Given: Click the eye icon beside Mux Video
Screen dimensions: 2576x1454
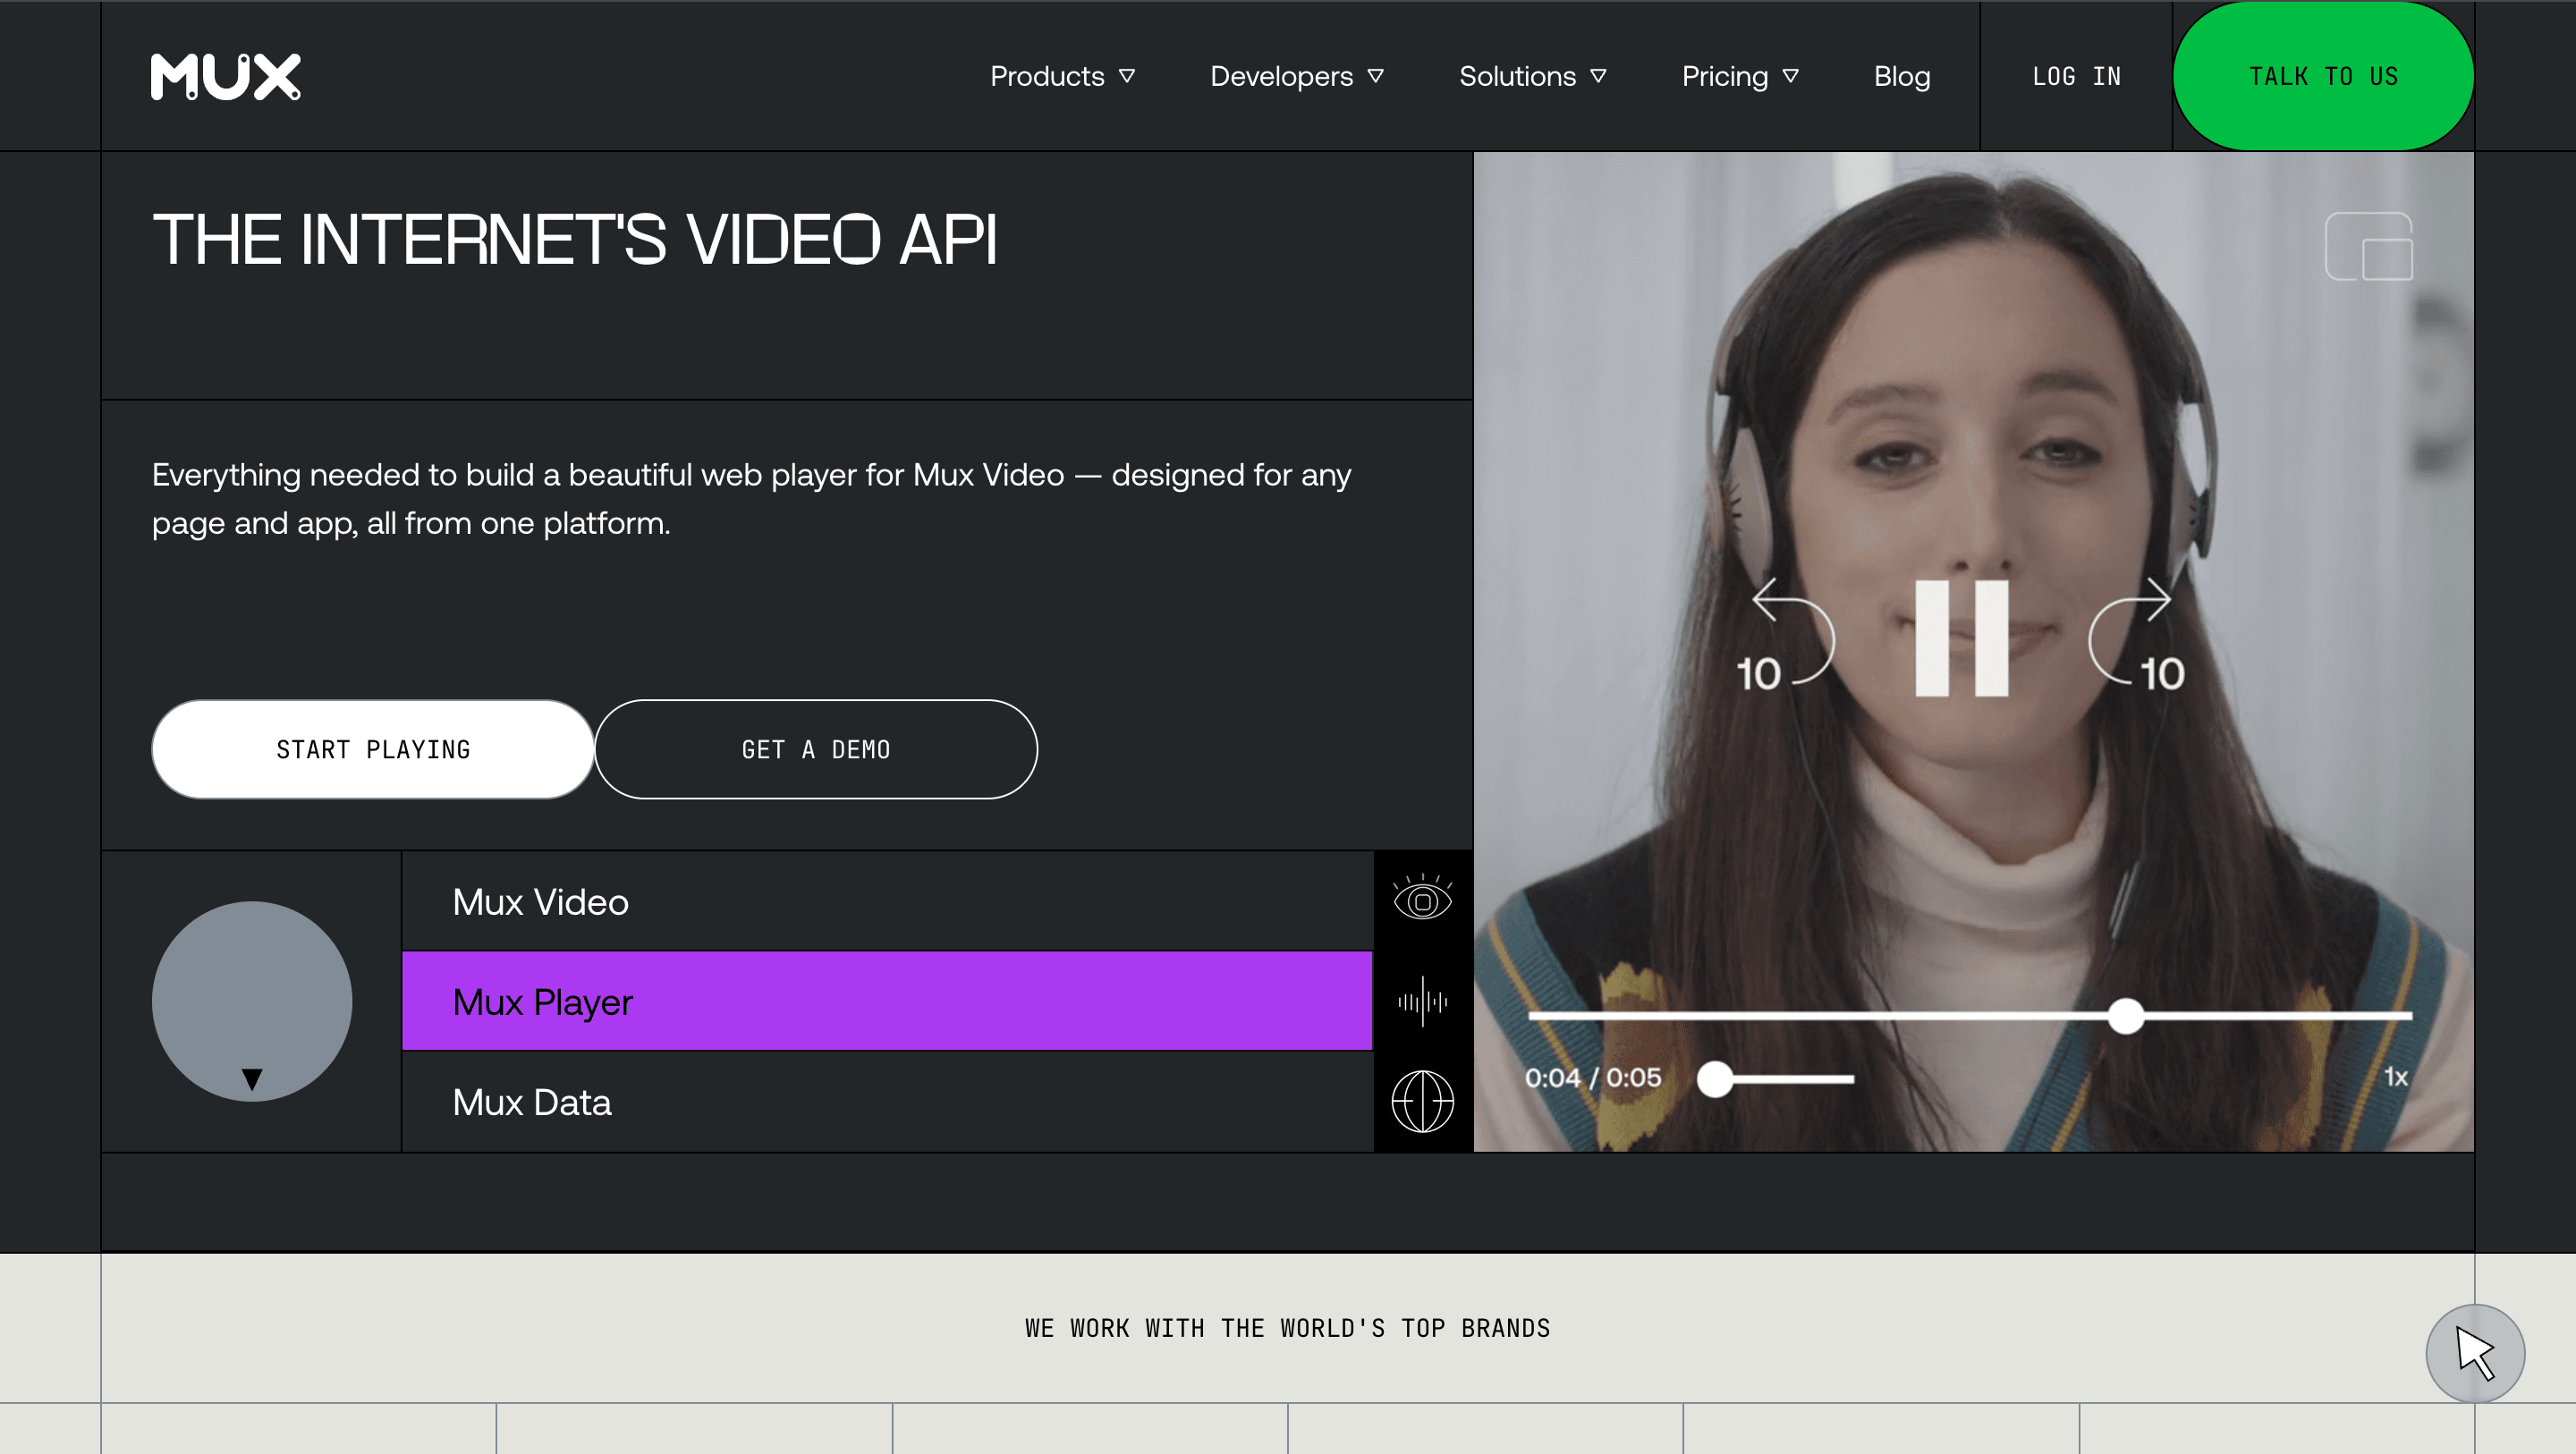Looking at the screenshot, I should click(x=1422, y=899).
